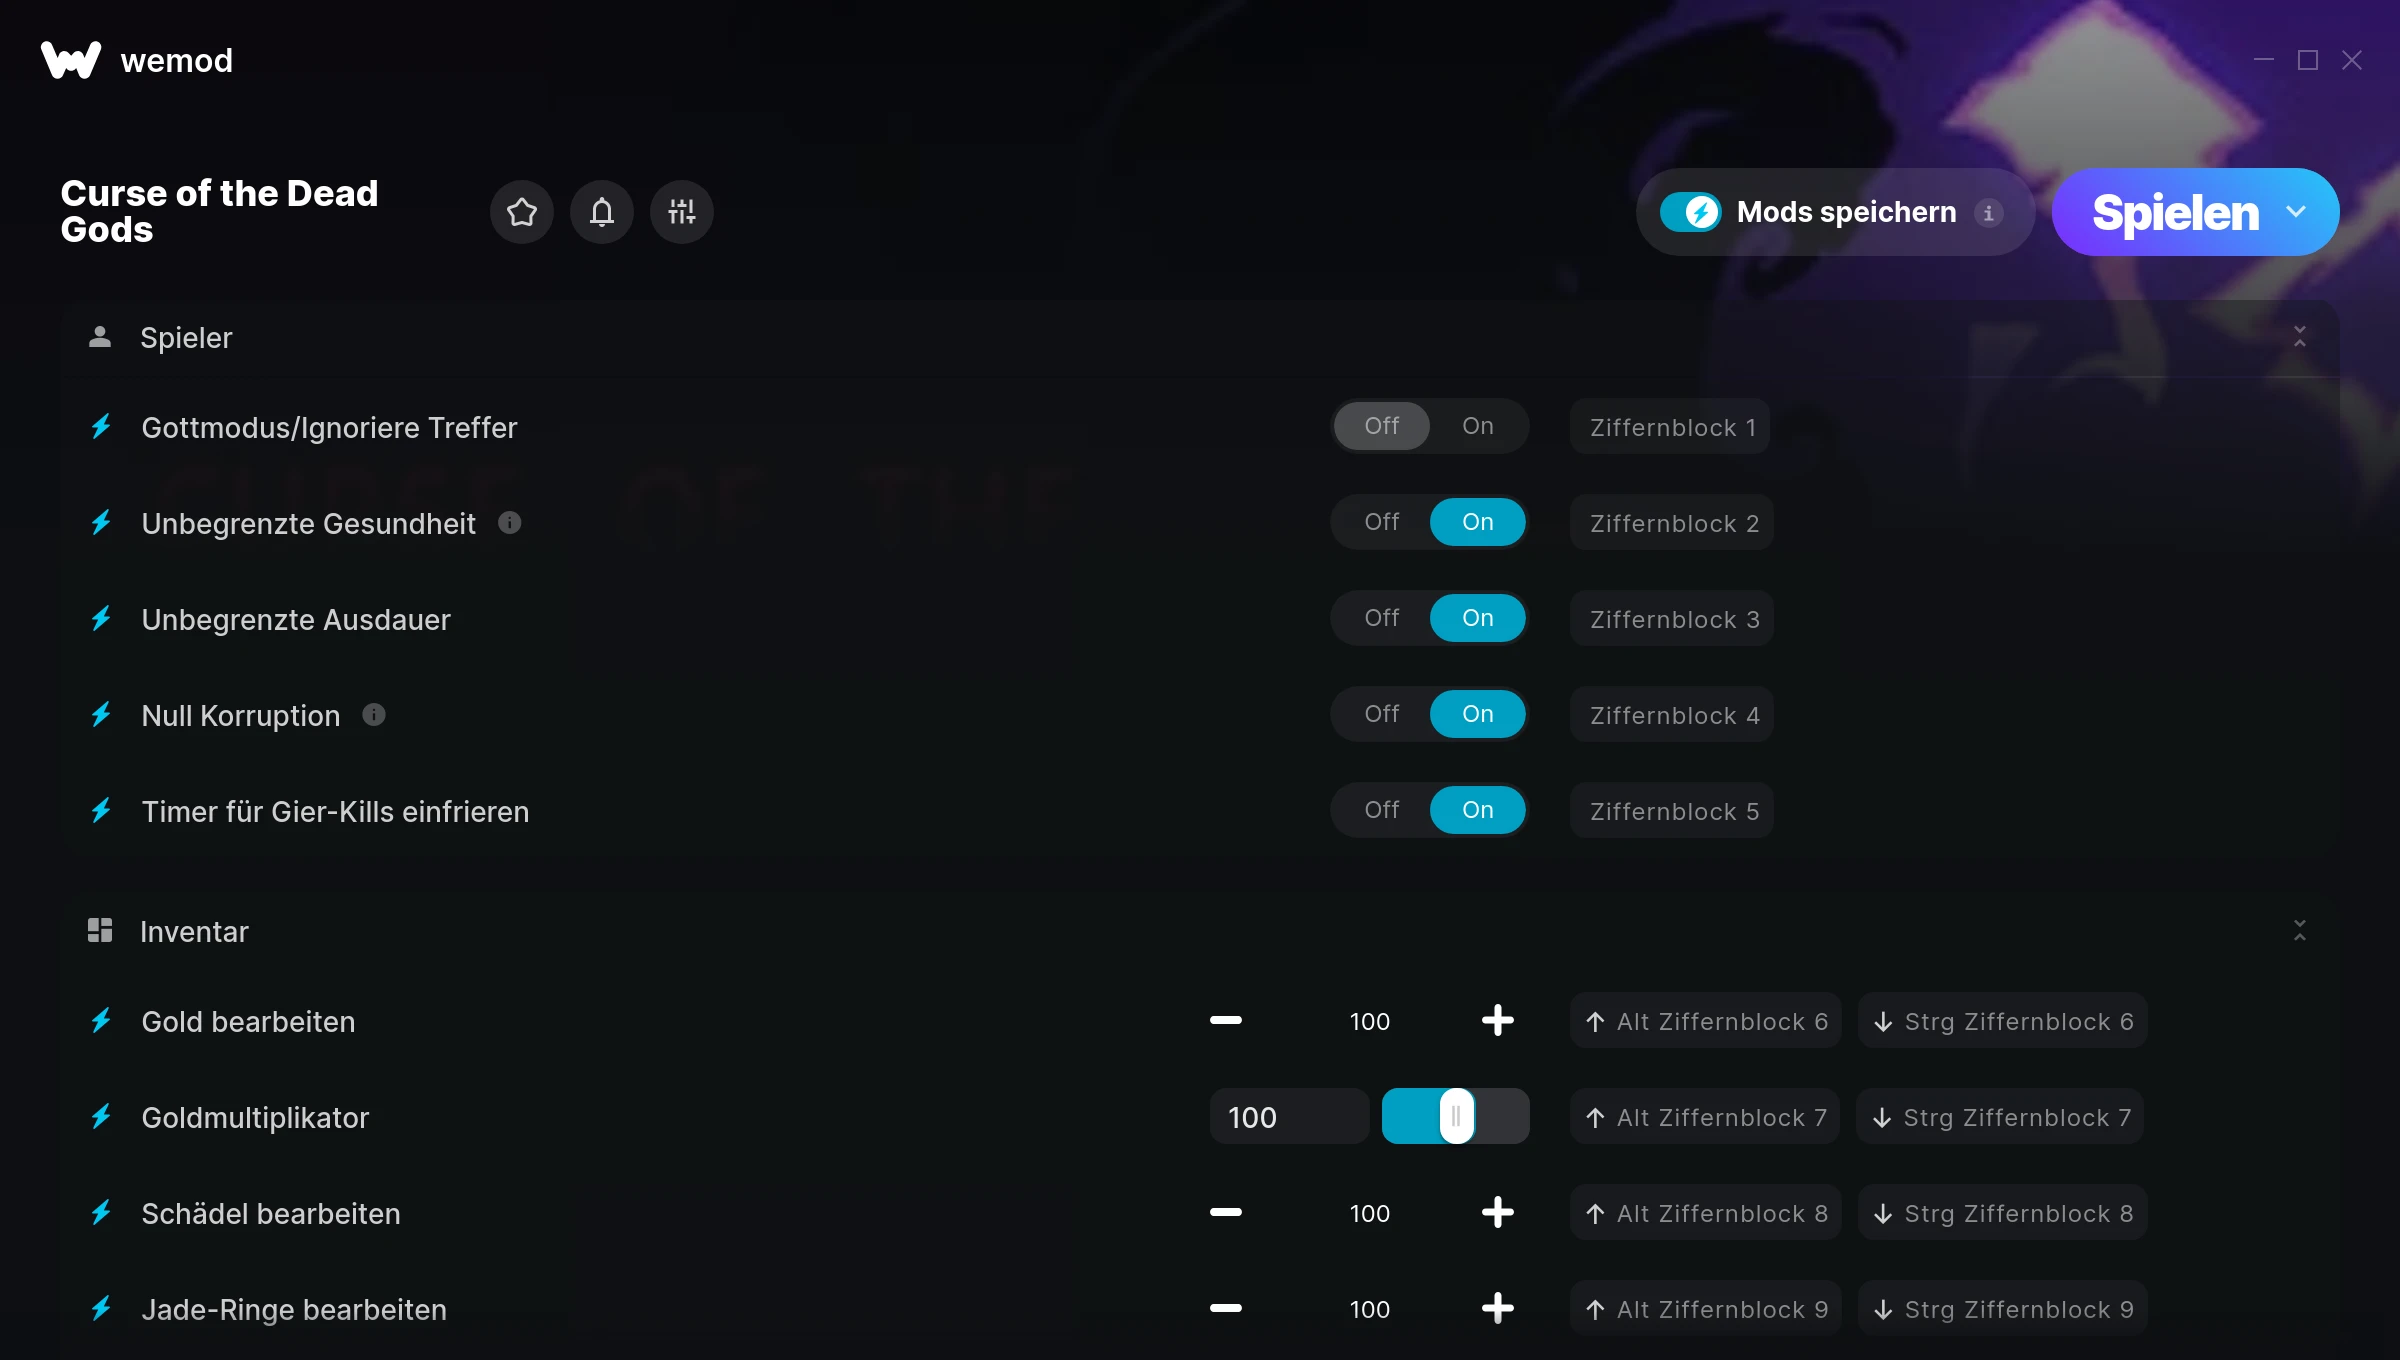The height and width of the screenshot is (1360, 2400).
Task: Click the Spielen button
Action: [x=2174, y=212]
